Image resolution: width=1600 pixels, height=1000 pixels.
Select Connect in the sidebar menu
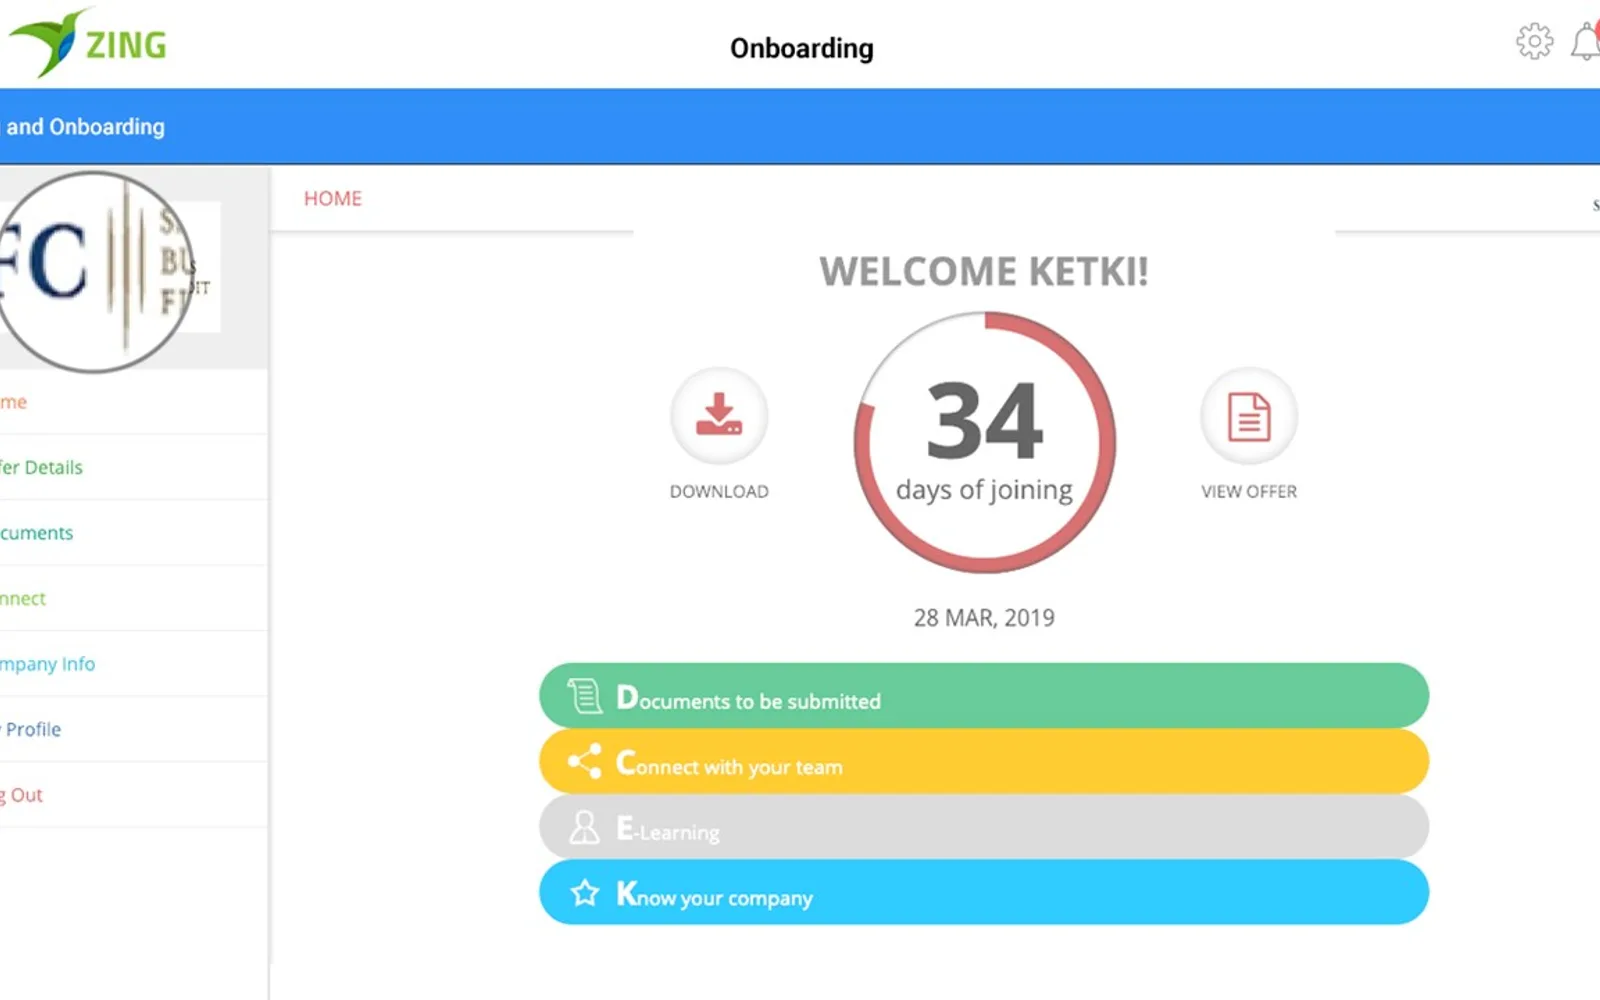[x=134, y=598]
